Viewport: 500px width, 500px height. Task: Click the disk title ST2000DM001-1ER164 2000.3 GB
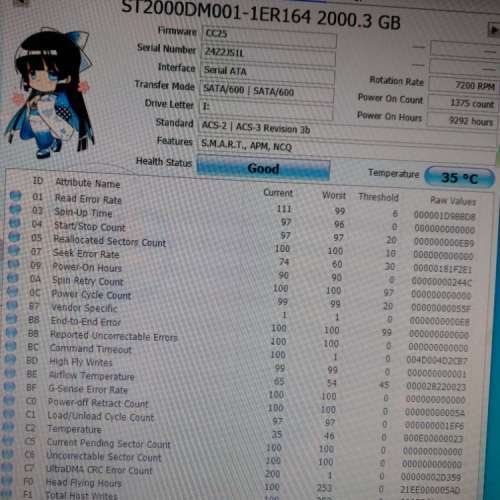click(261, 15)
